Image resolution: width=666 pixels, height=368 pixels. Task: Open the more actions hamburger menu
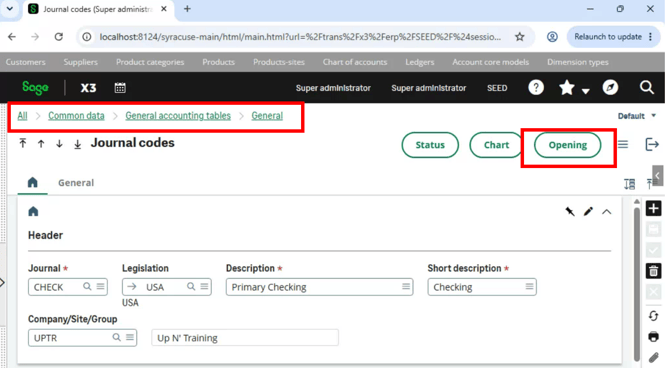(x=623, y=144)
